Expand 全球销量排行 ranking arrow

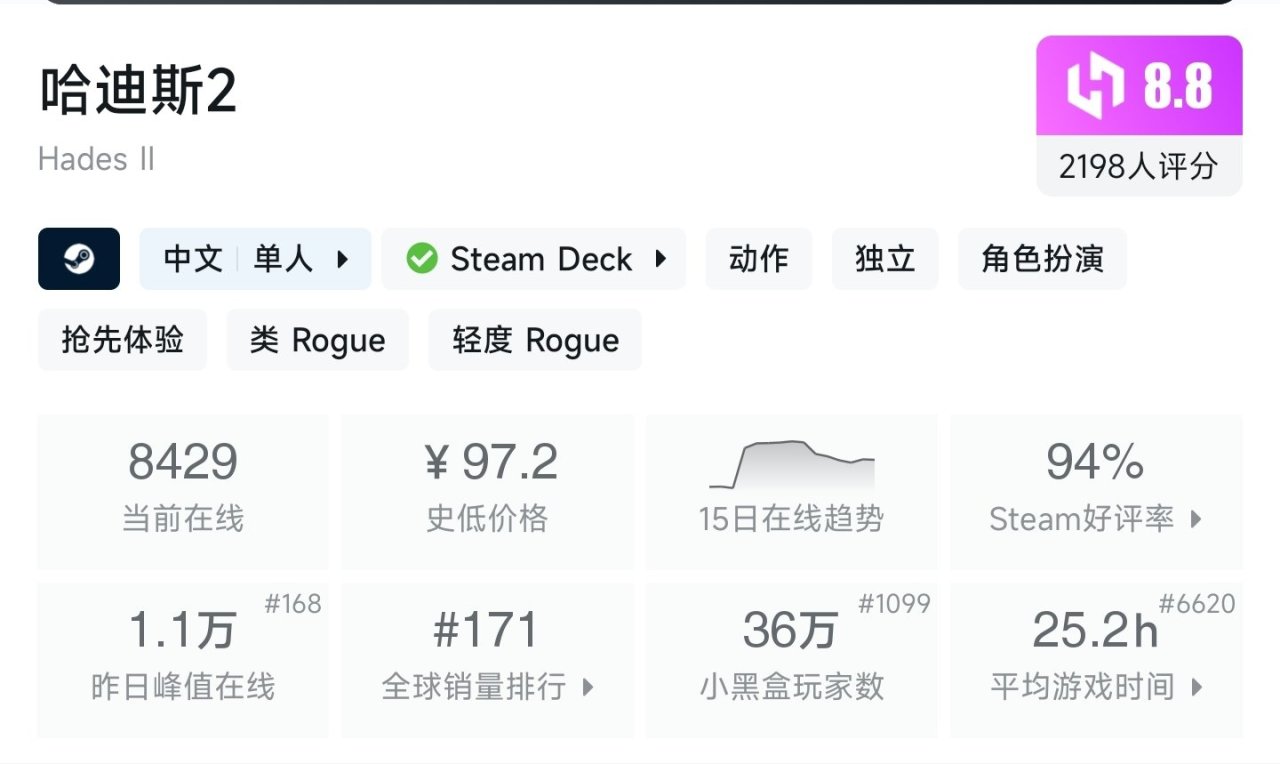click(x=588, y=687)
